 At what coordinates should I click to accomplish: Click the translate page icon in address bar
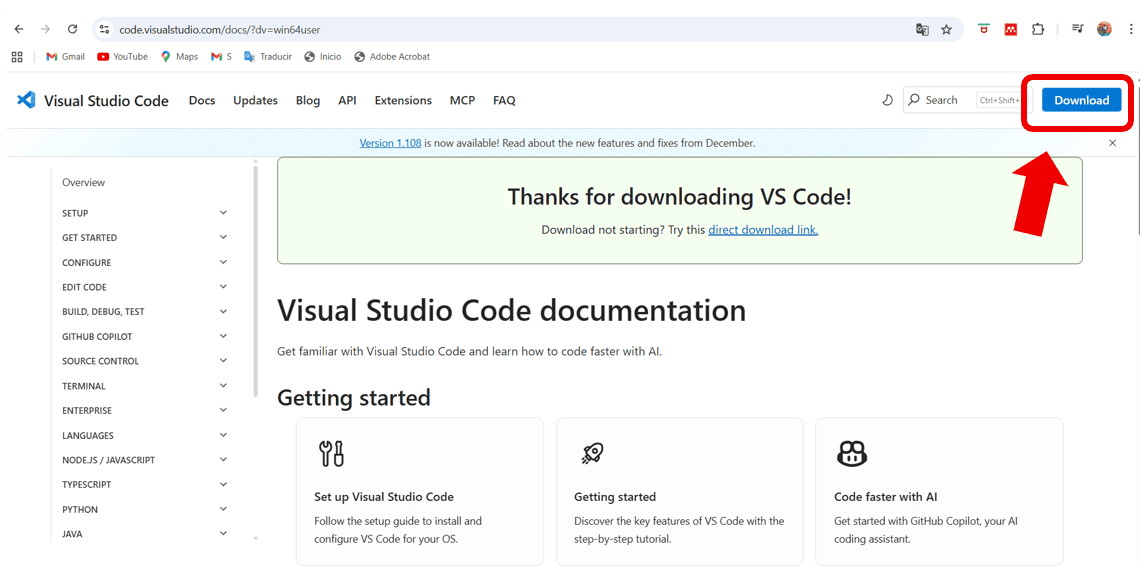922,29
